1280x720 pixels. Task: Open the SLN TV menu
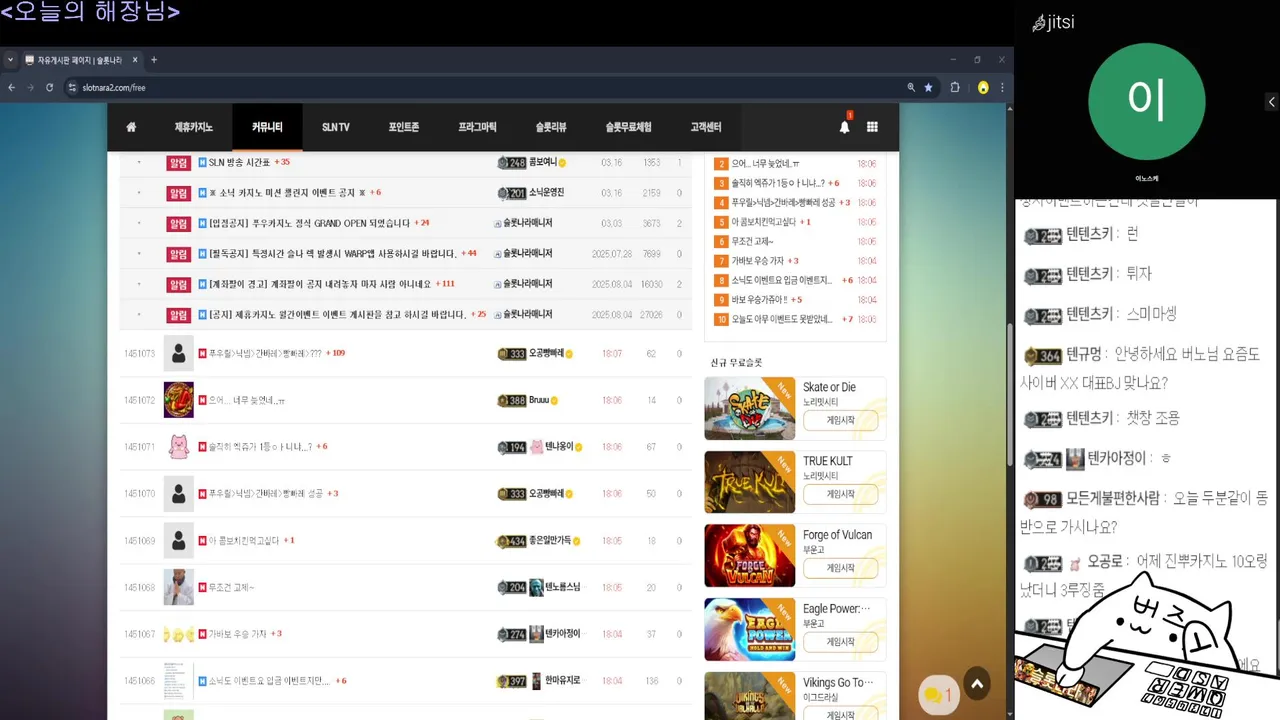tap(336, 127)
